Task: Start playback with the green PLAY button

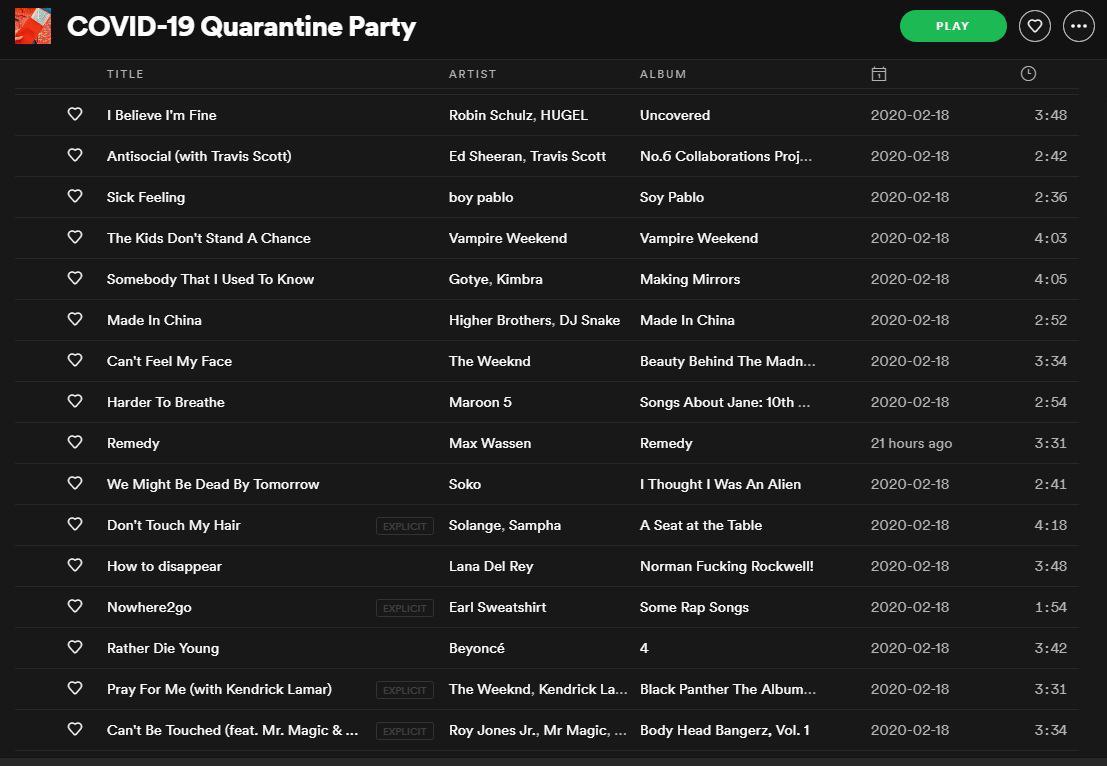Action: pos(952,26)
